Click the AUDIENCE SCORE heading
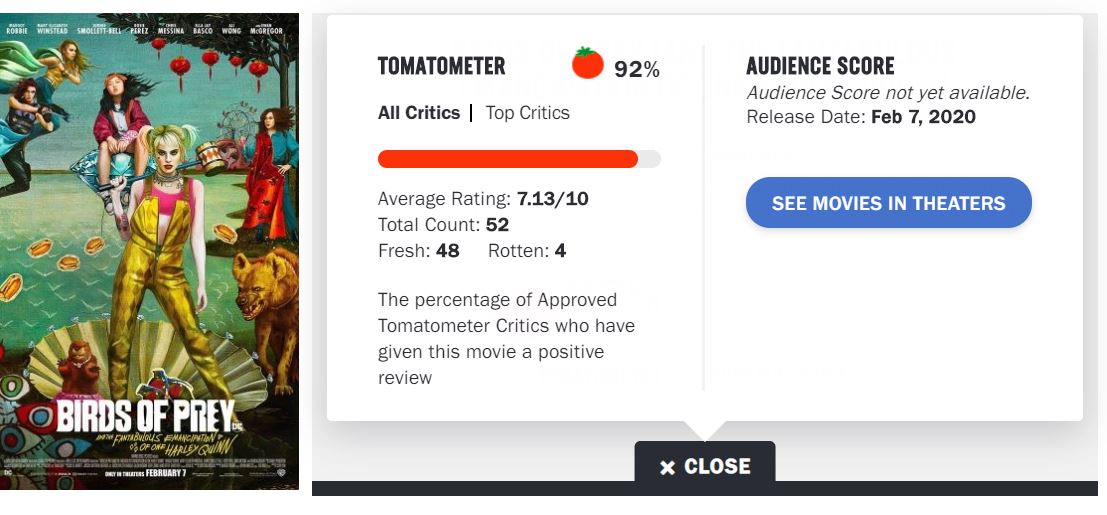The width and height of the screenshot is (1107, 515). 820,67
